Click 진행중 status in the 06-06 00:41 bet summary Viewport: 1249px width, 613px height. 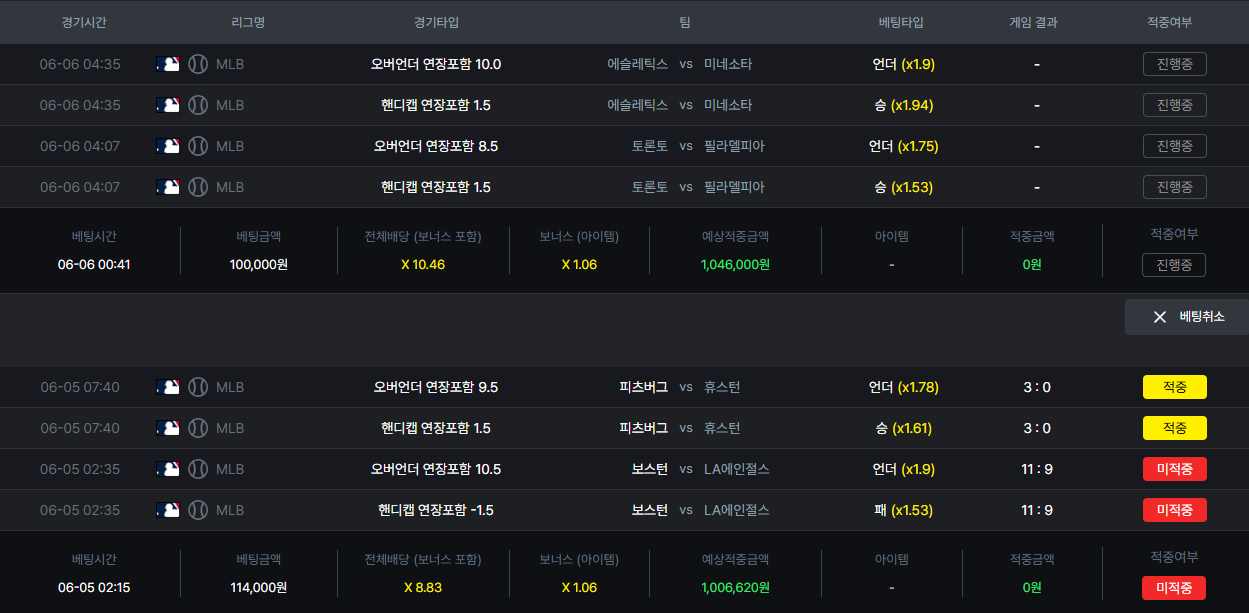[x=1174, y=265]
